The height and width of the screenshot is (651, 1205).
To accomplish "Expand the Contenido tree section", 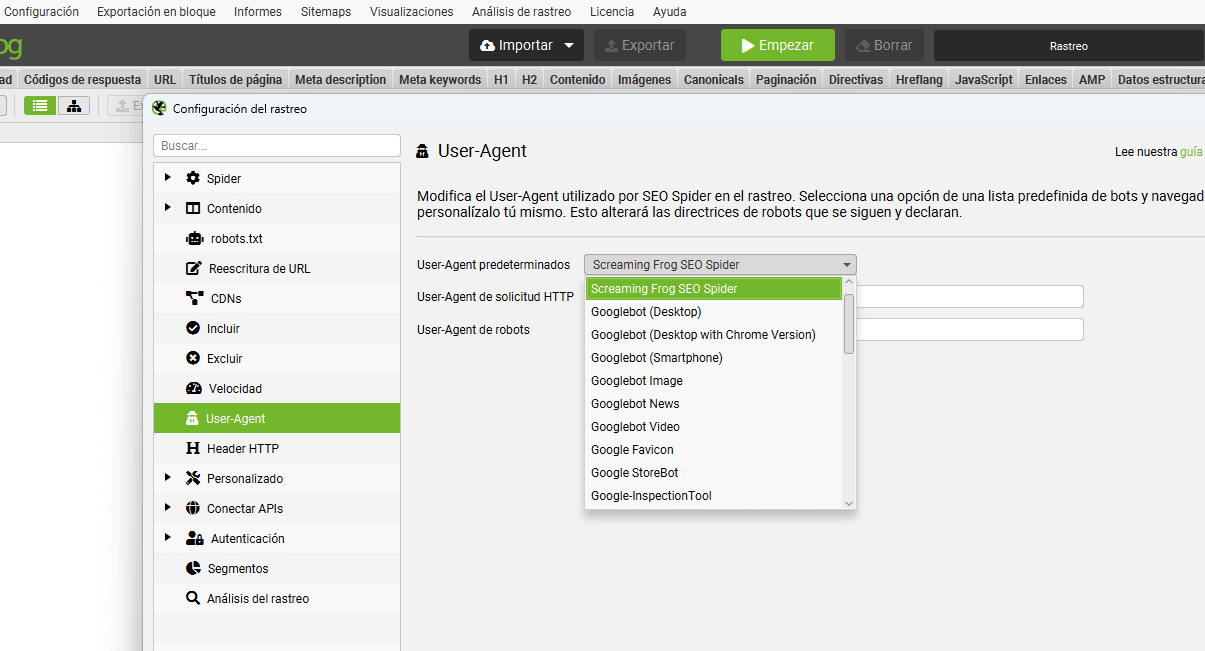I will [x=168, y=208].
